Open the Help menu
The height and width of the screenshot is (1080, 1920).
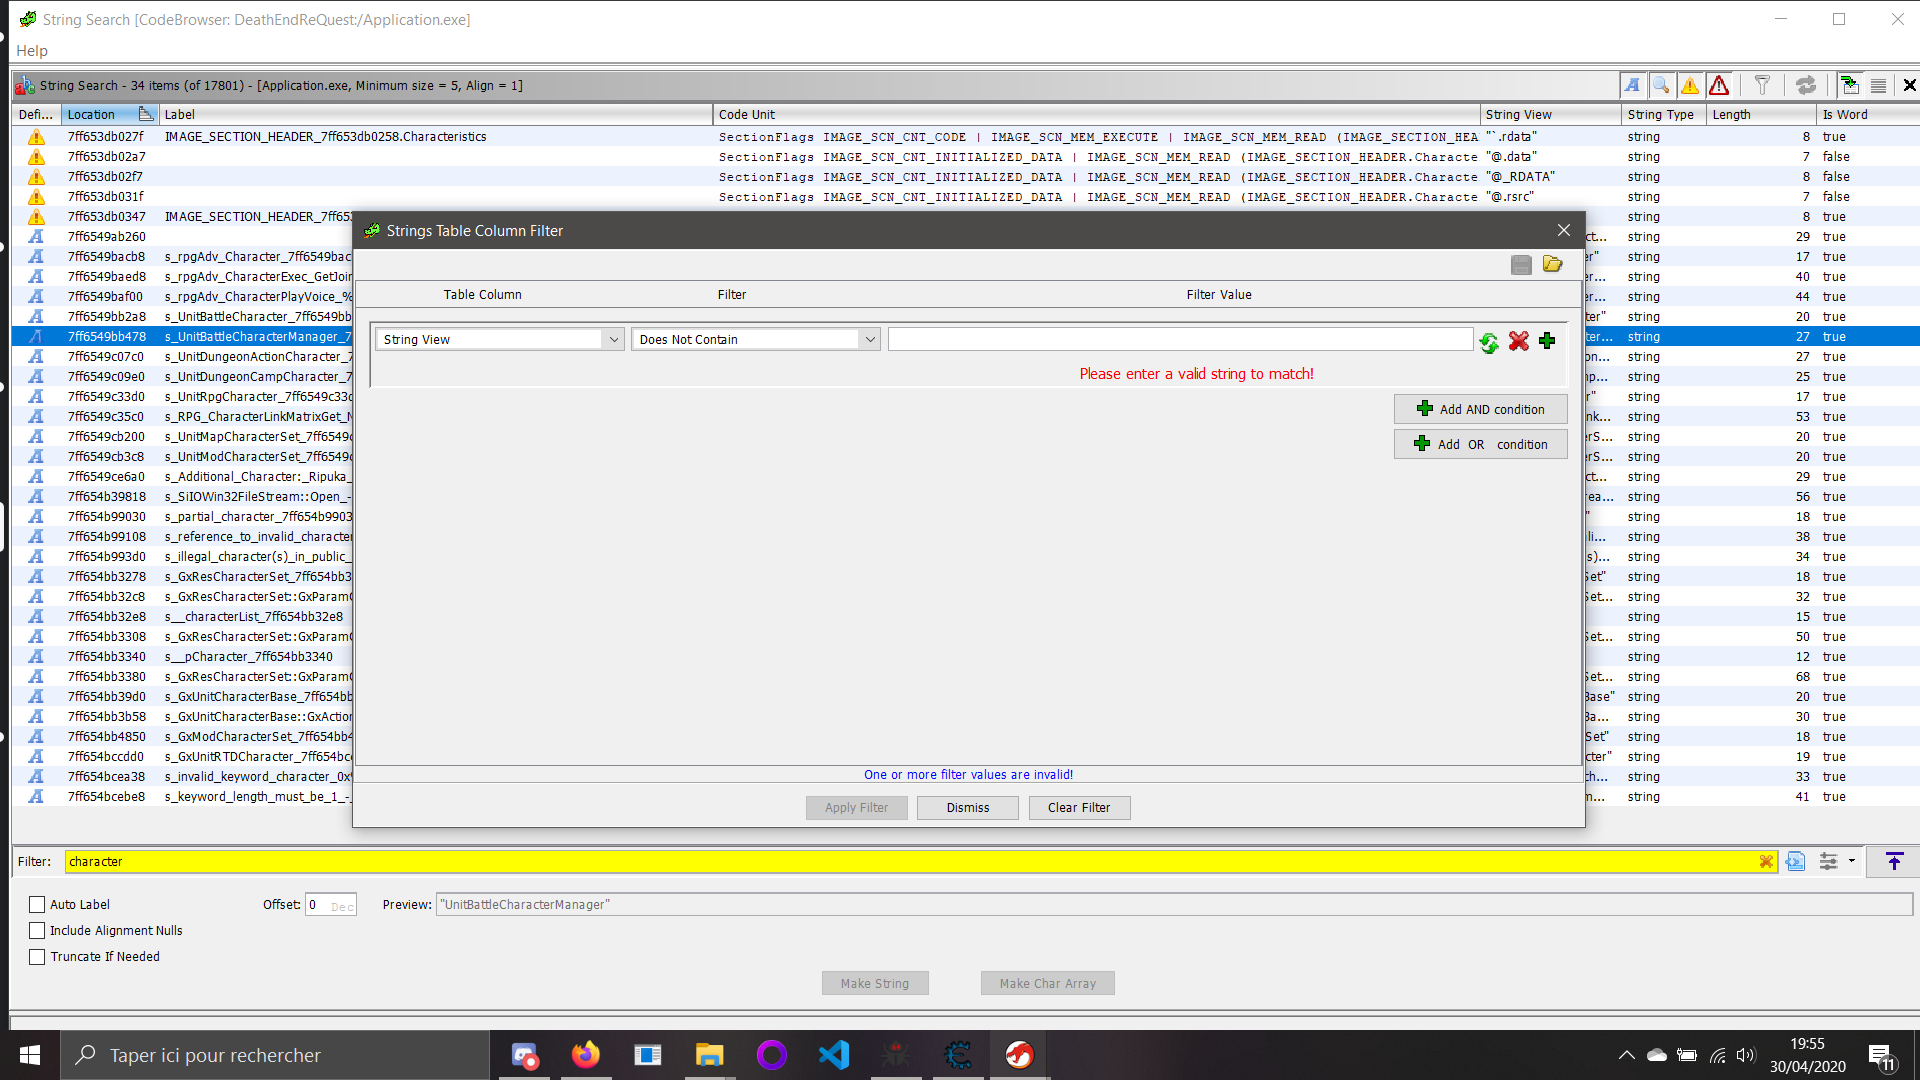point(31,50)
